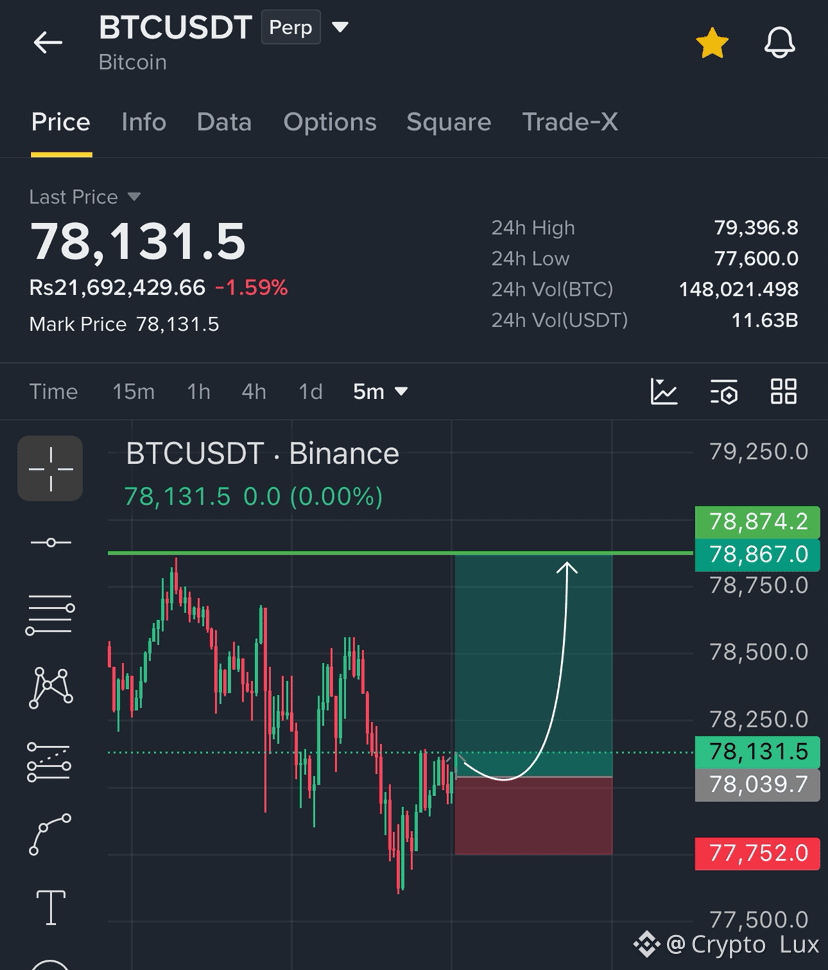The height and width of the screenshot is (970, 828).
Task: Select the parallel lines Fibonacci tool
Action: (x=50, y=614)
